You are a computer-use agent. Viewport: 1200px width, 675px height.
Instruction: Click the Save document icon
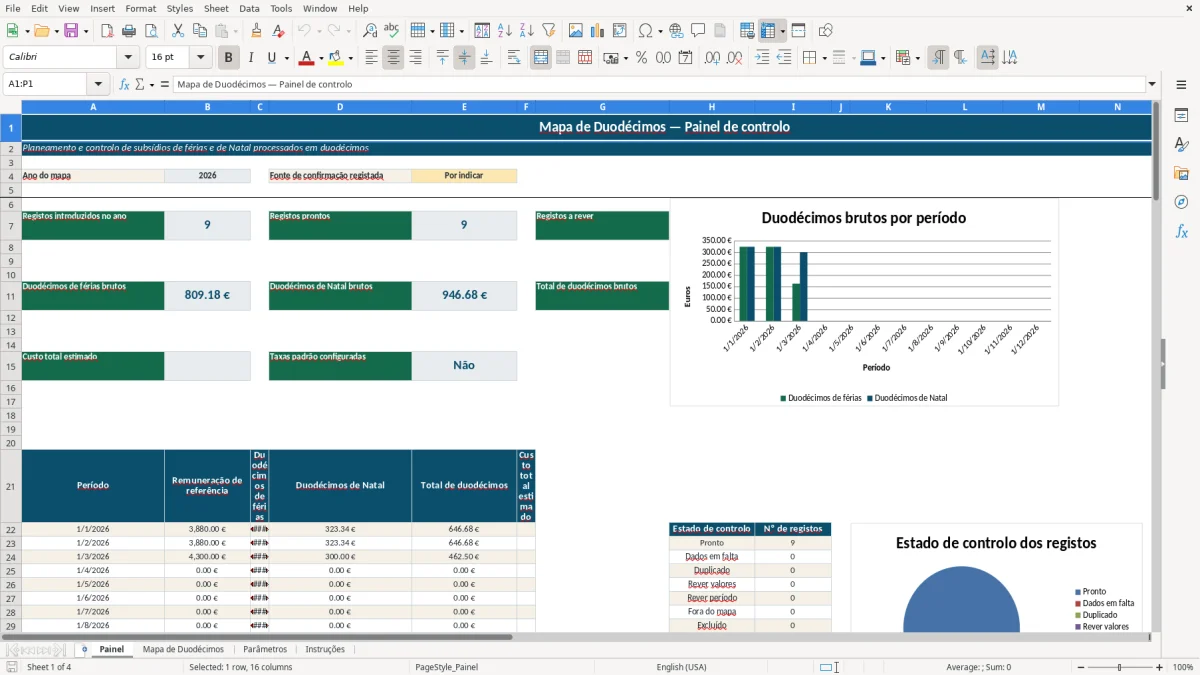(71, 31)
